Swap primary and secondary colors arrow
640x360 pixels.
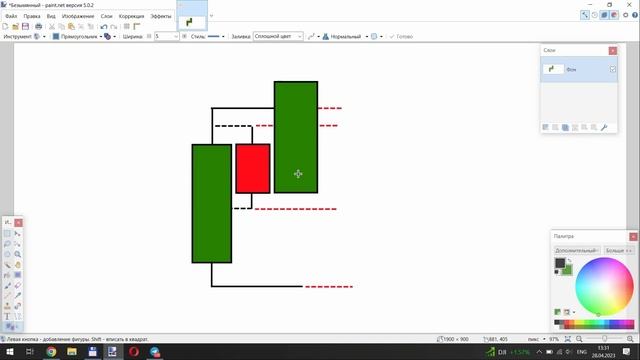point(570,260)
